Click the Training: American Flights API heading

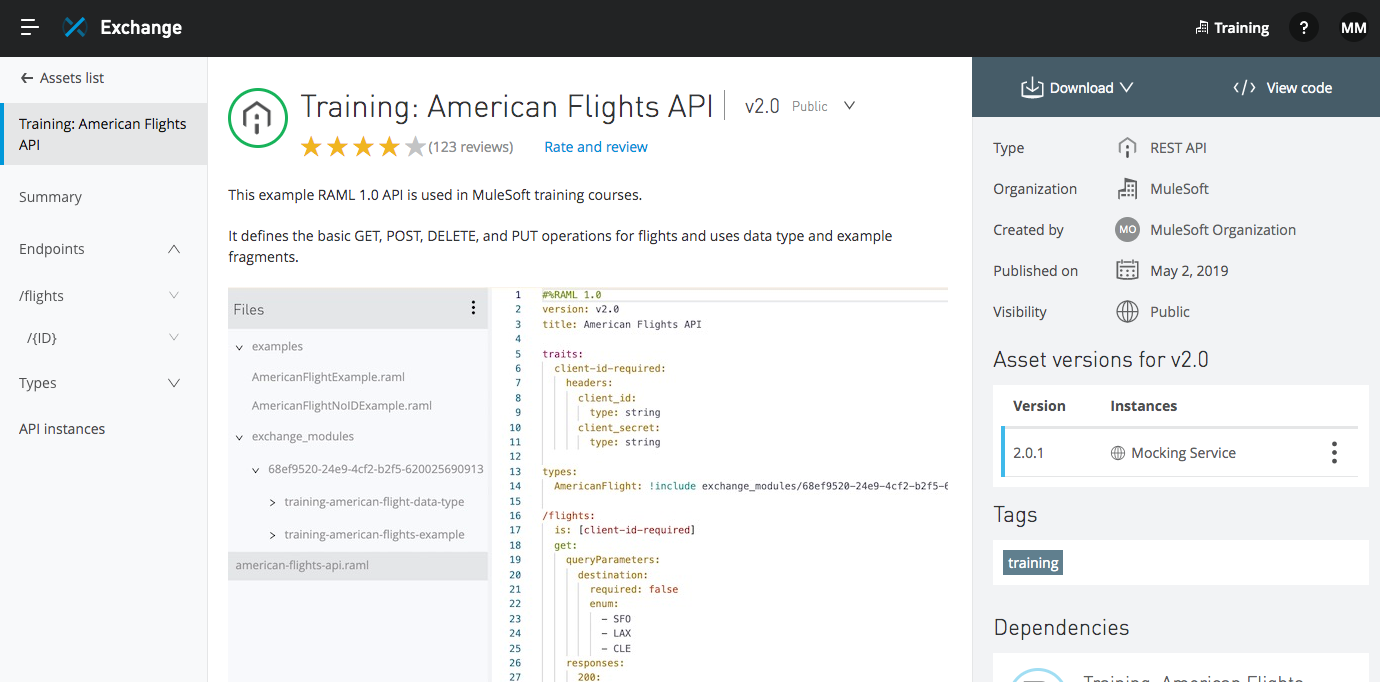(x=507, y=106)
